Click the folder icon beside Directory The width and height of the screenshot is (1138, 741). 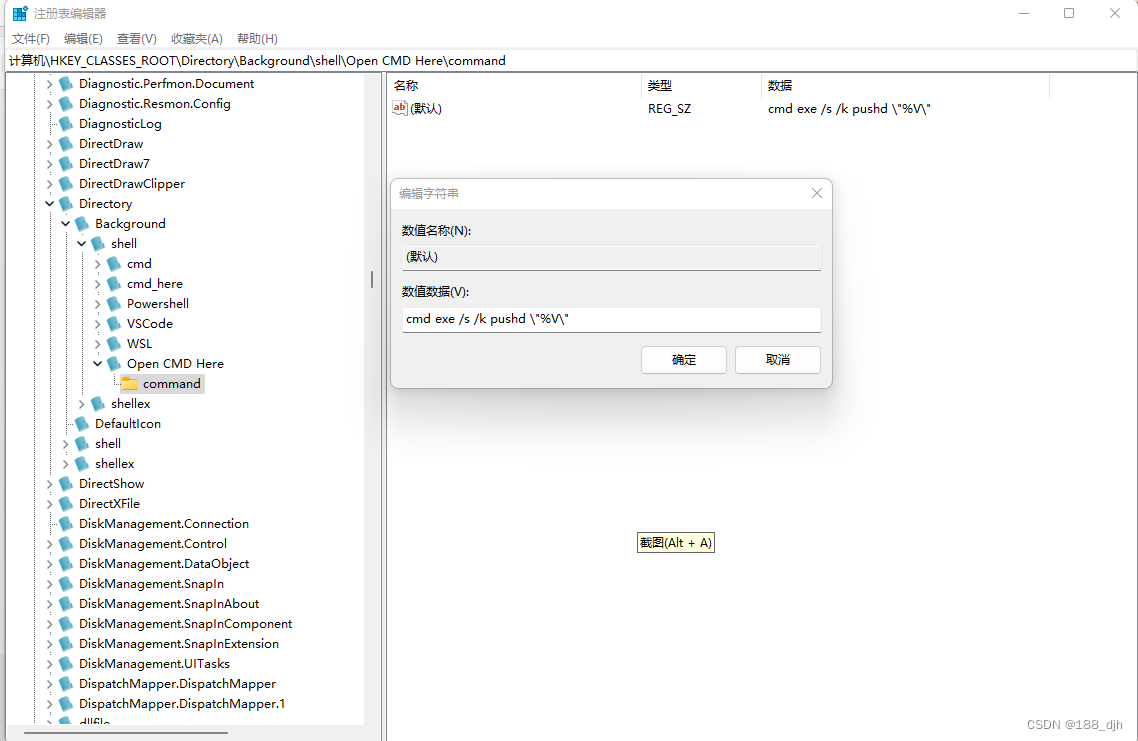[66, 203]
